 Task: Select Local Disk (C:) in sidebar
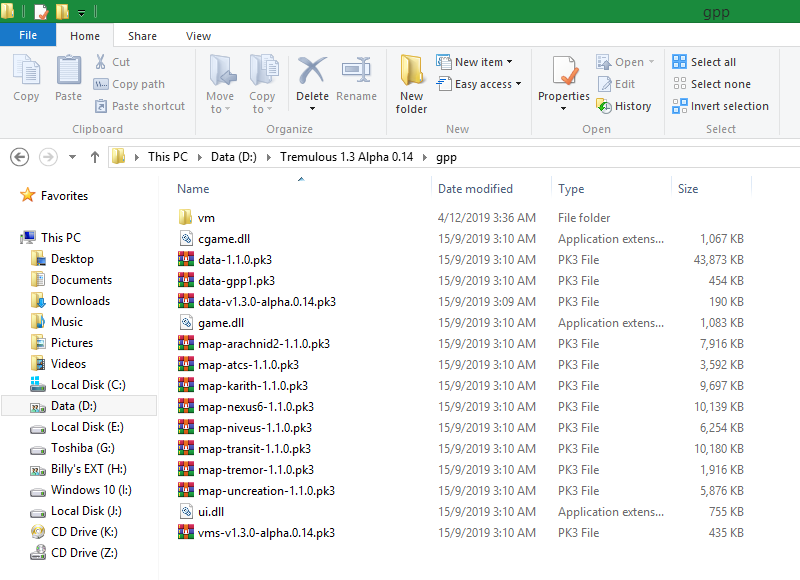(88, 385)
